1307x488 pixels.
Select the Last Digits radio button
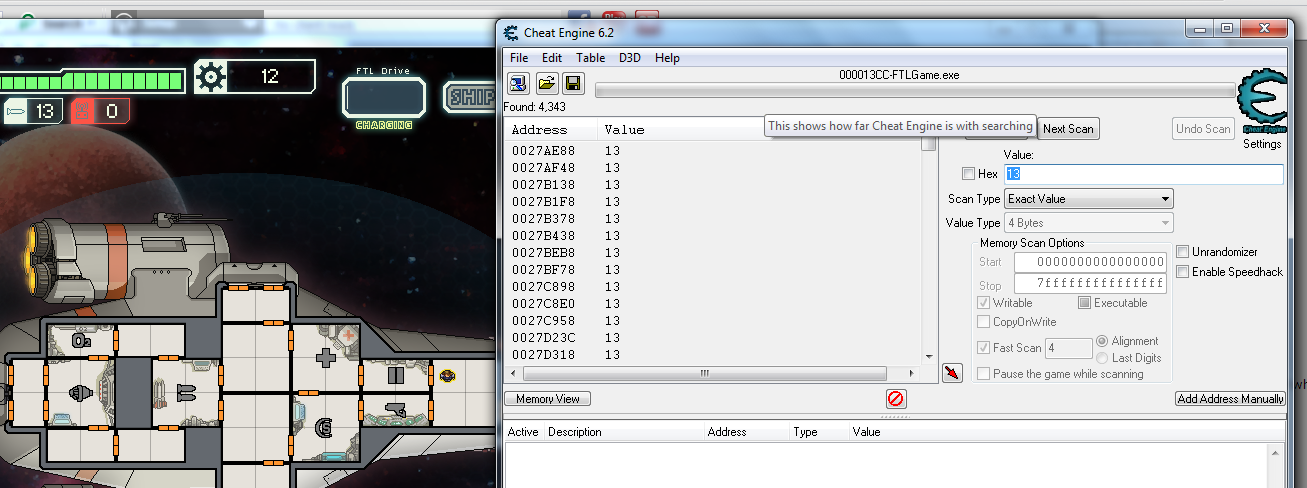[x=1102, y=358]
